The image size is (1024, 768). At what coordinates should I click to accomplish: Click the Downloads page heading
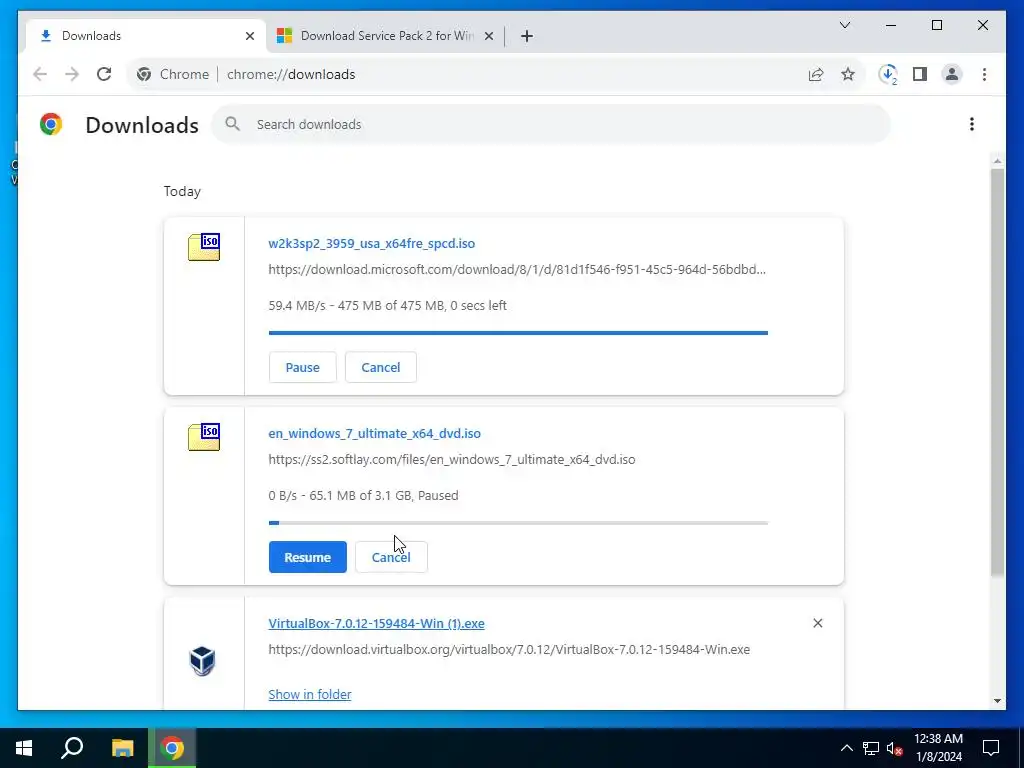[x=142, y=125]
